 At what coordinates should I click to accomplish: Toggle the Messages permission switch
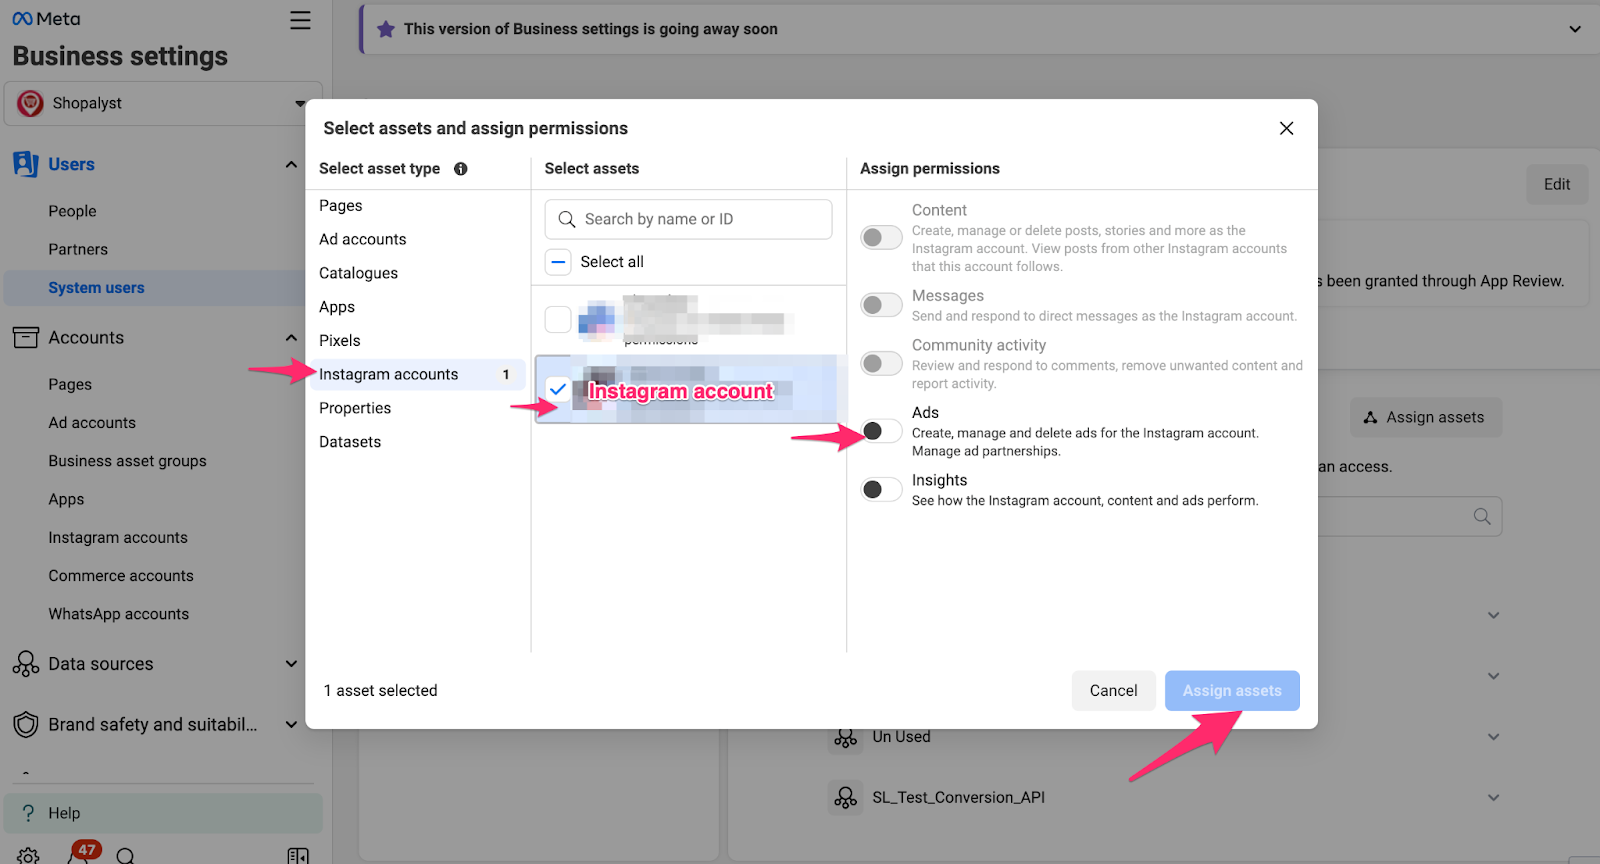click(x=881, y=304)
